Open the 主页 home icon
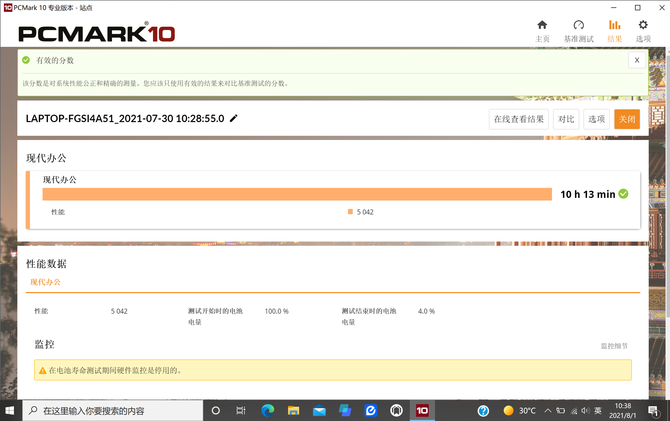This screenshot has width=670, height=421. tap(542, 25)
